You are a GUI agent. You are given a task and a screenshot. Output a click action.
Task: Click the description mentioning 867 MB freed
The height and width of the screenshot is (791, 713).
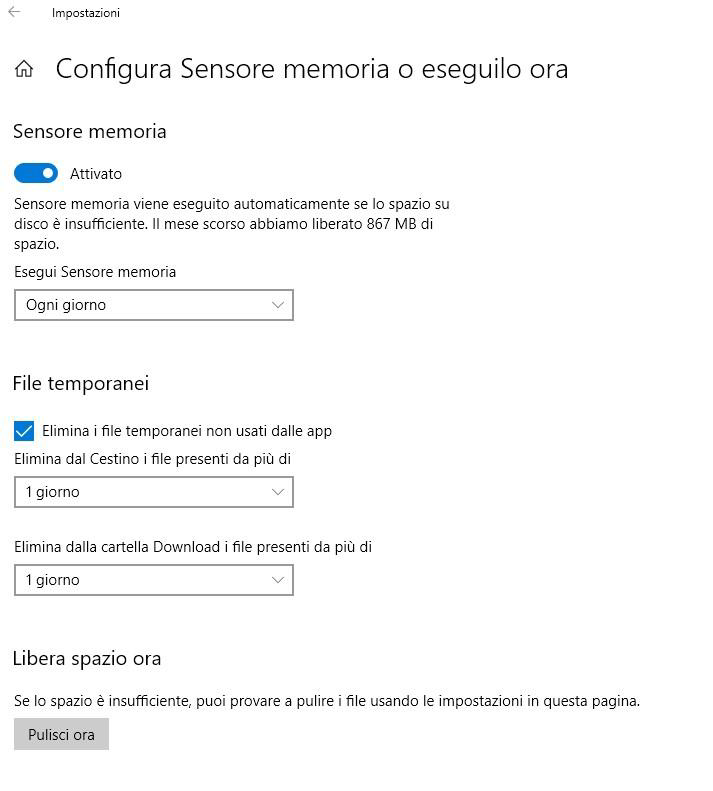click(x=231, y=224)
